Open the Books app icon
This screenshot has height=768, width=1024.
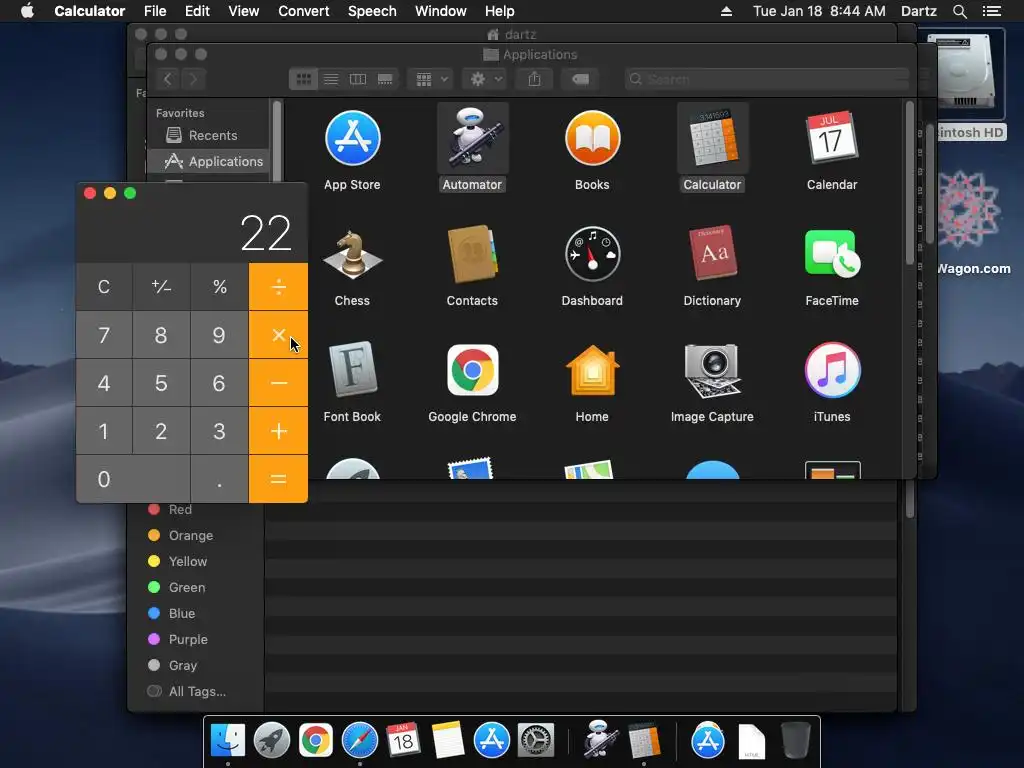click(592, 138)
